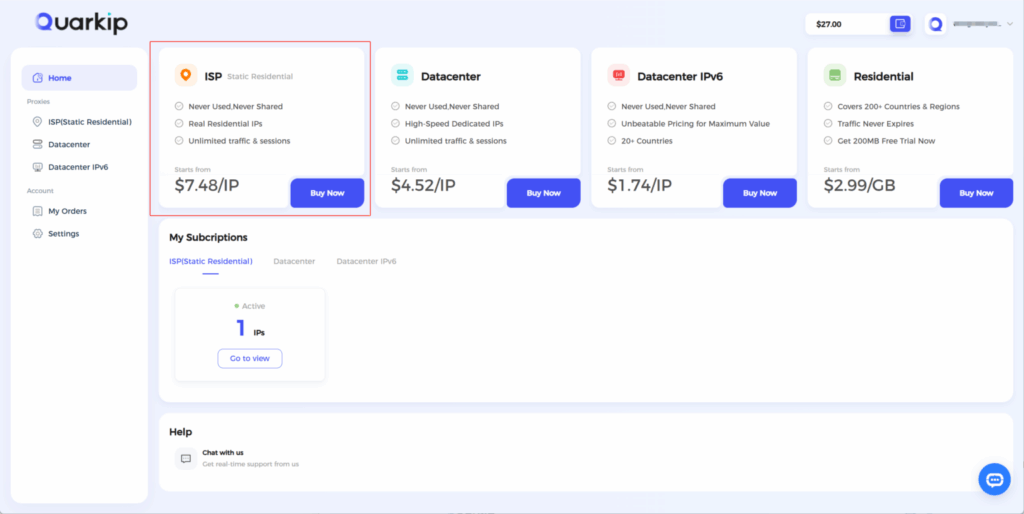1024x514 pixels.
Task: Click the Quarkip logo
Action: pyautogui.click(x=82, y=23)
